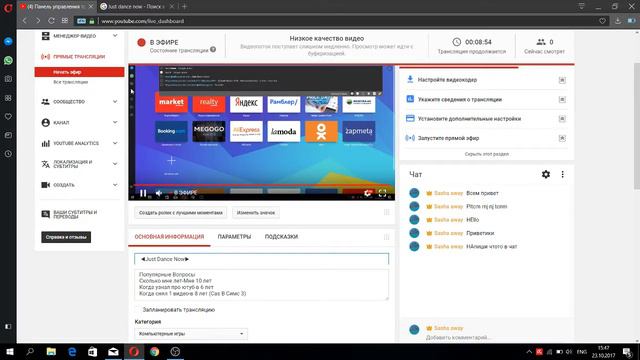Open History clock in the Opera sidebar
Image resolution: width=640 pixels, height=360 pixels.
pyautogui.click(x=8, y=154)
